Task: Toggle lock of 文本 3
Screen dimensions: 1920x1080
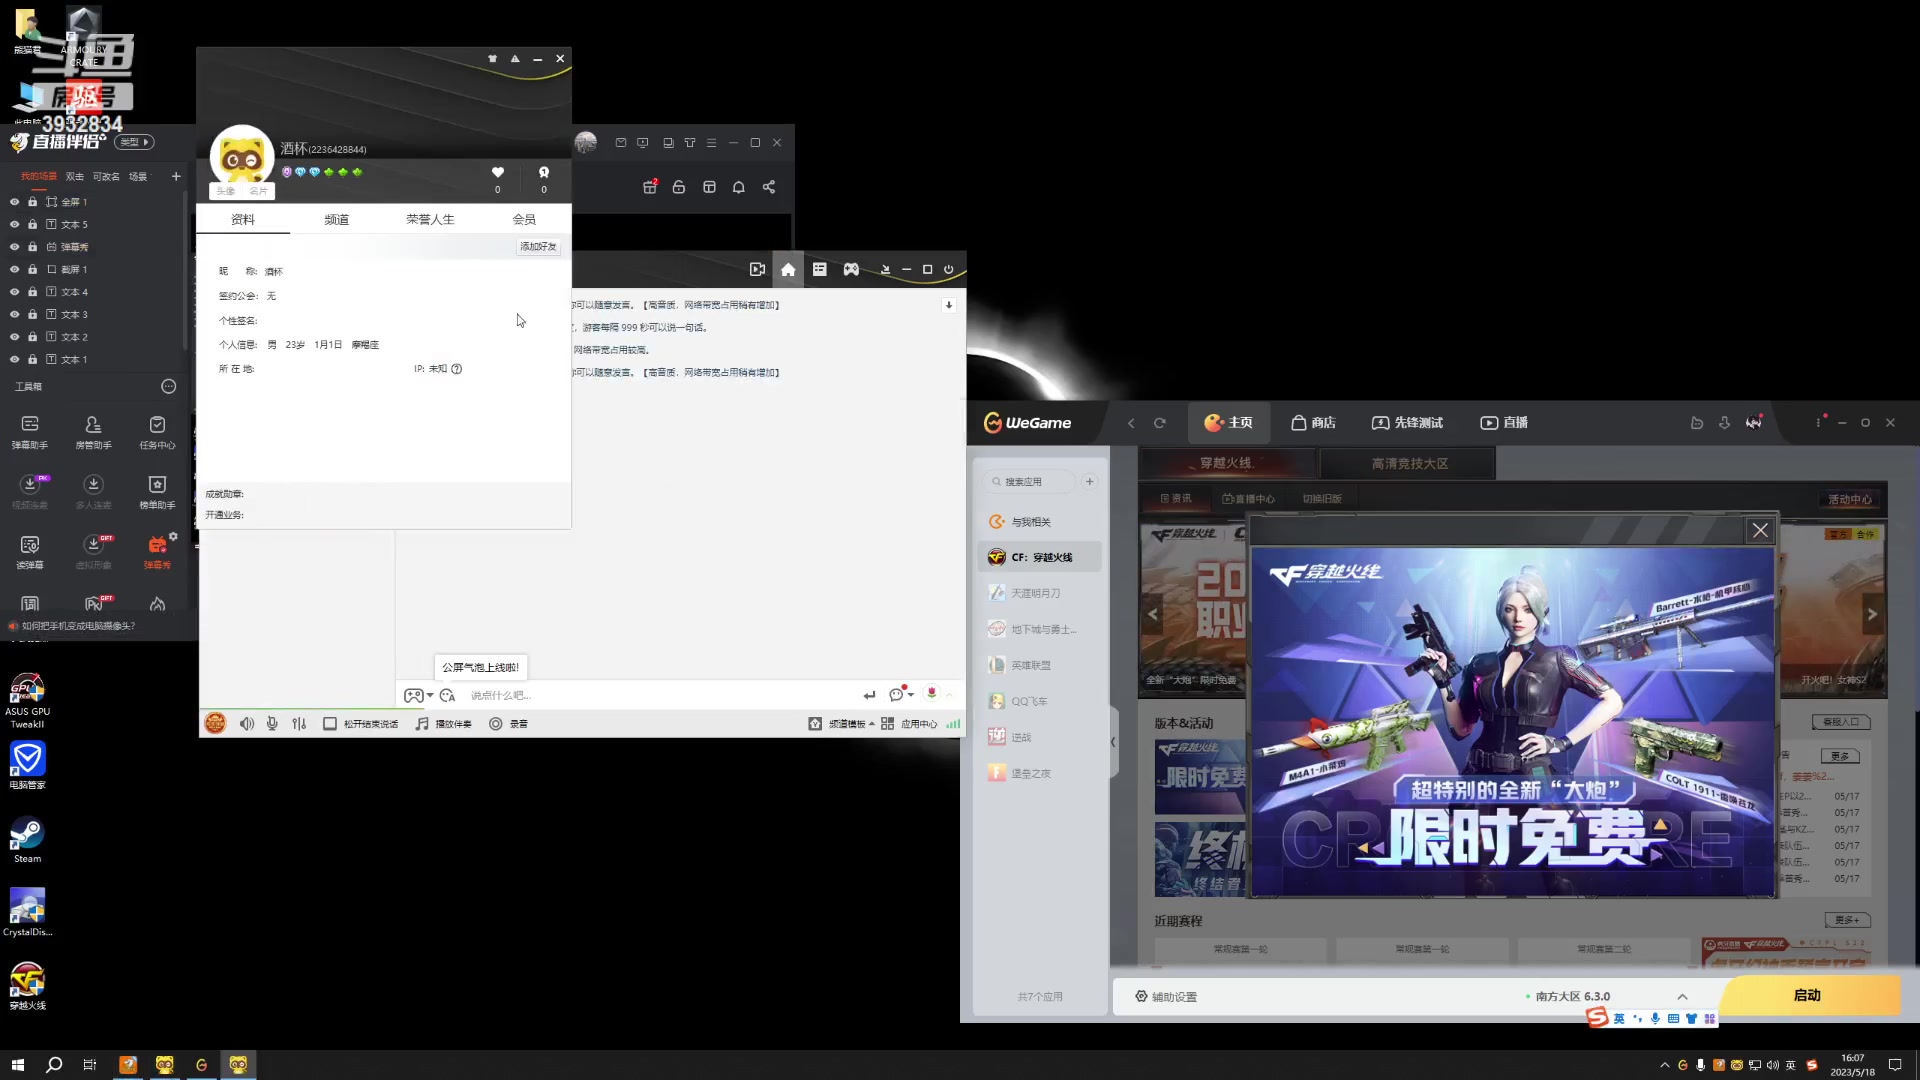Action: [32, 314]
